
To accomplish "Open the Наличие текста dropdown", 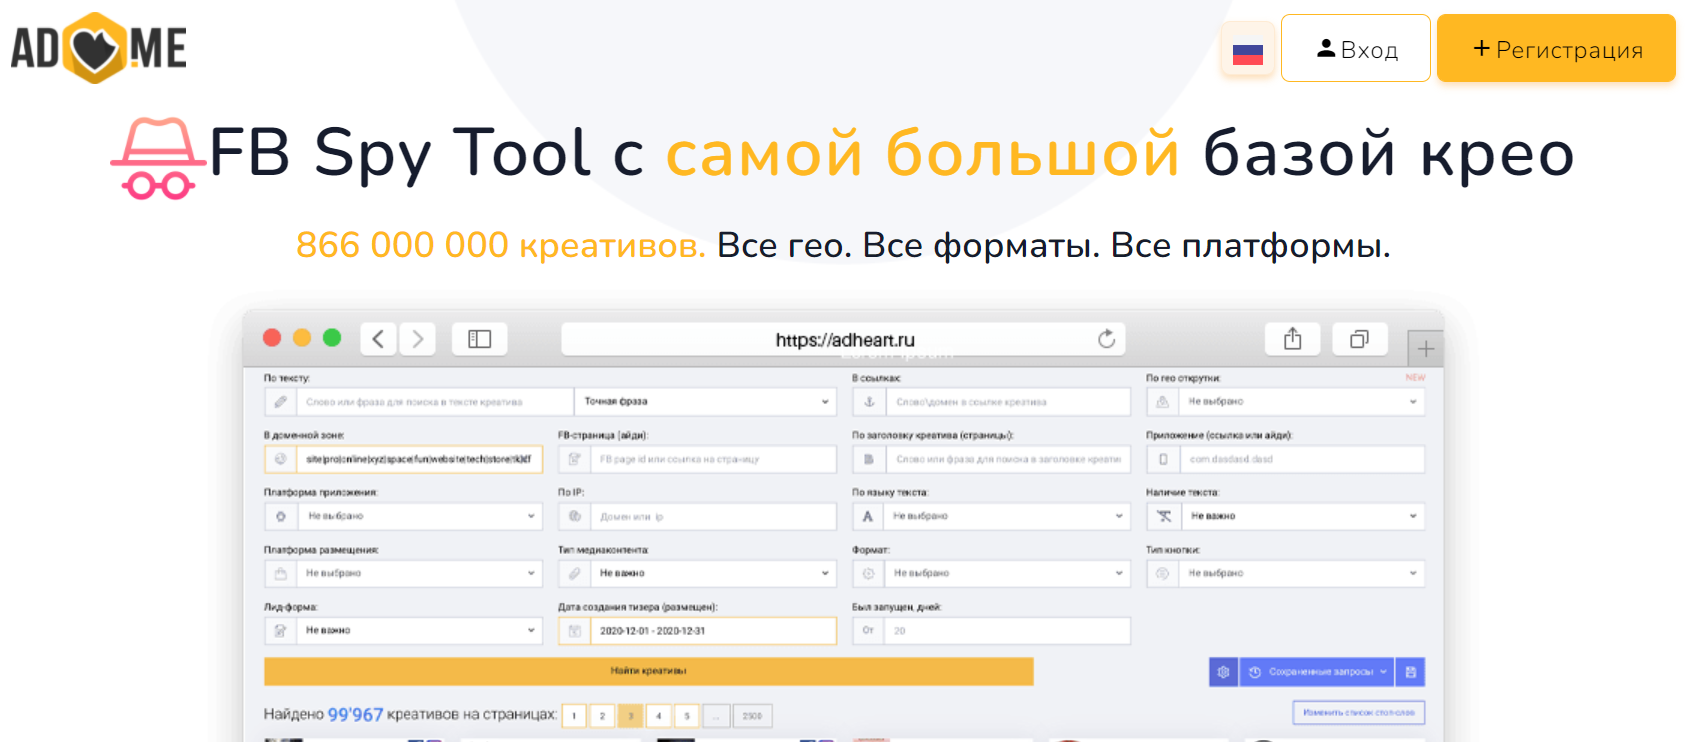I will coord(1302,516).
